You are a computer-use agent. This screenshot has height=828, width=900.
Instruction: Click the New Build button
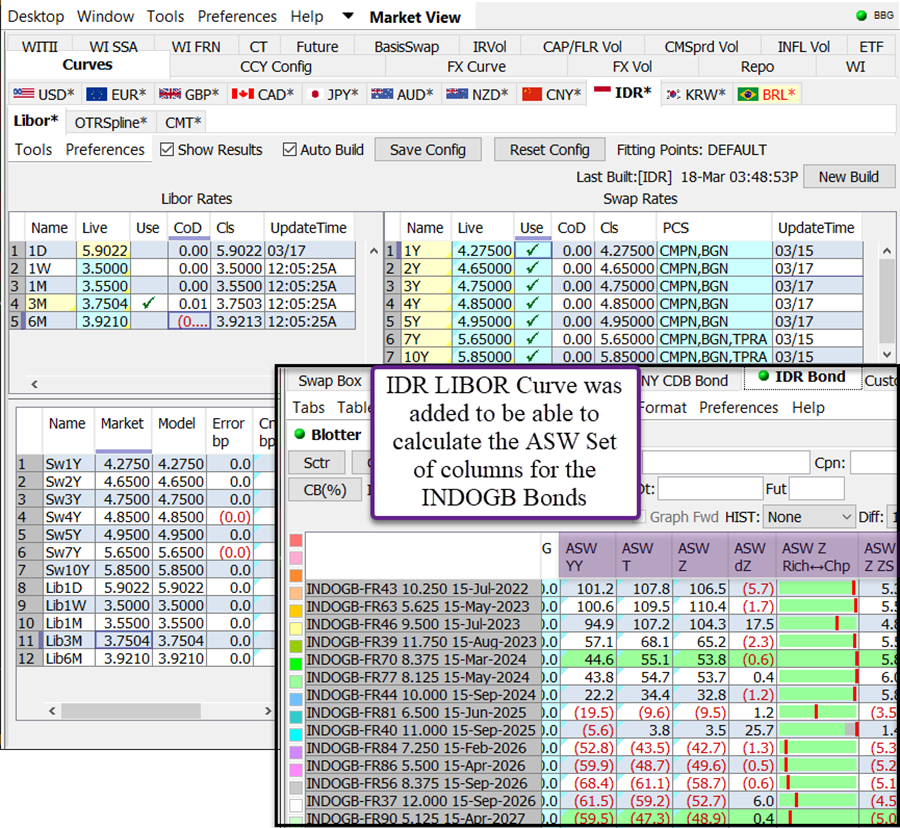(848, 177)
